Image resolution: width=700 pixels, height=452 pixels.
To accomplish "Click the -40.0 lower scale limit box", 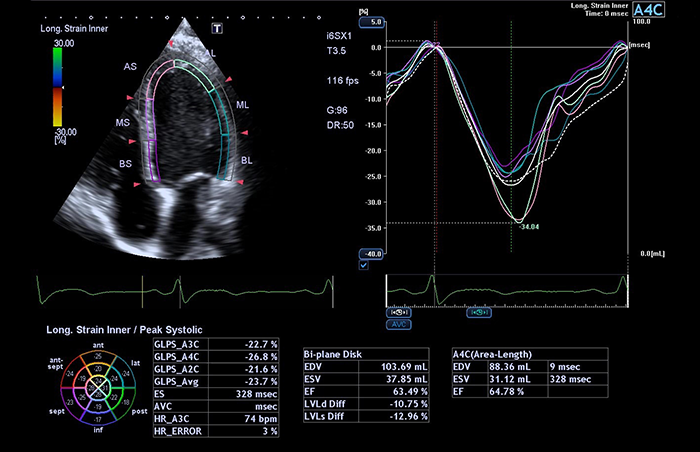I will pos(372,254).
